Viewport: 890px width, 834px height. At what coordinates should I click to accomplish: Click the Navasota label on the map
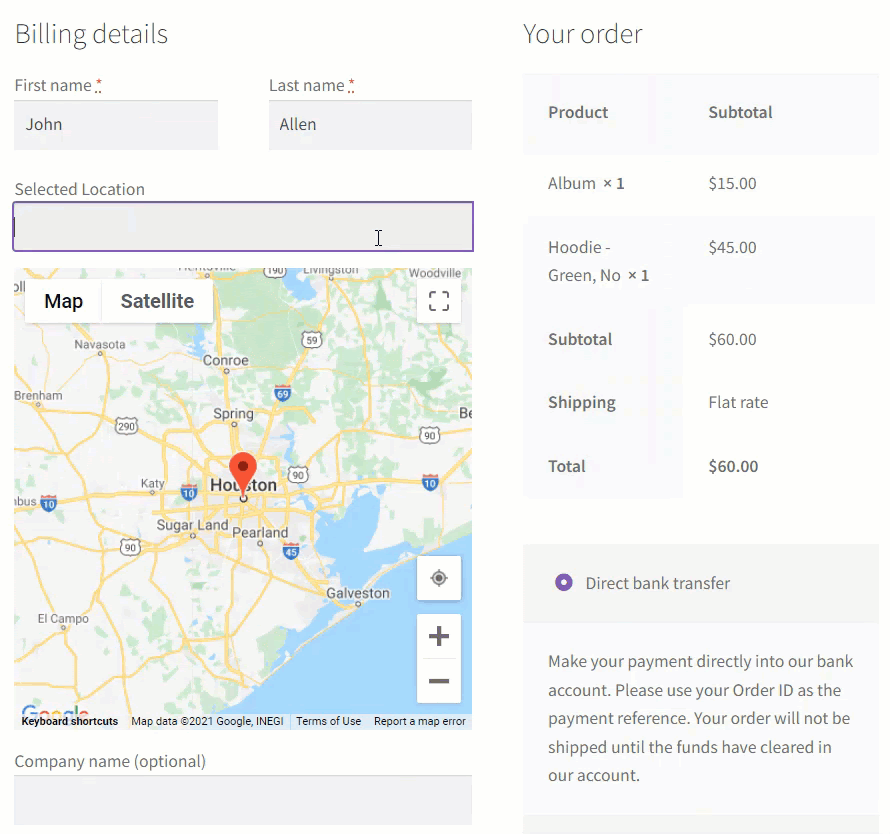click(100, 344)
